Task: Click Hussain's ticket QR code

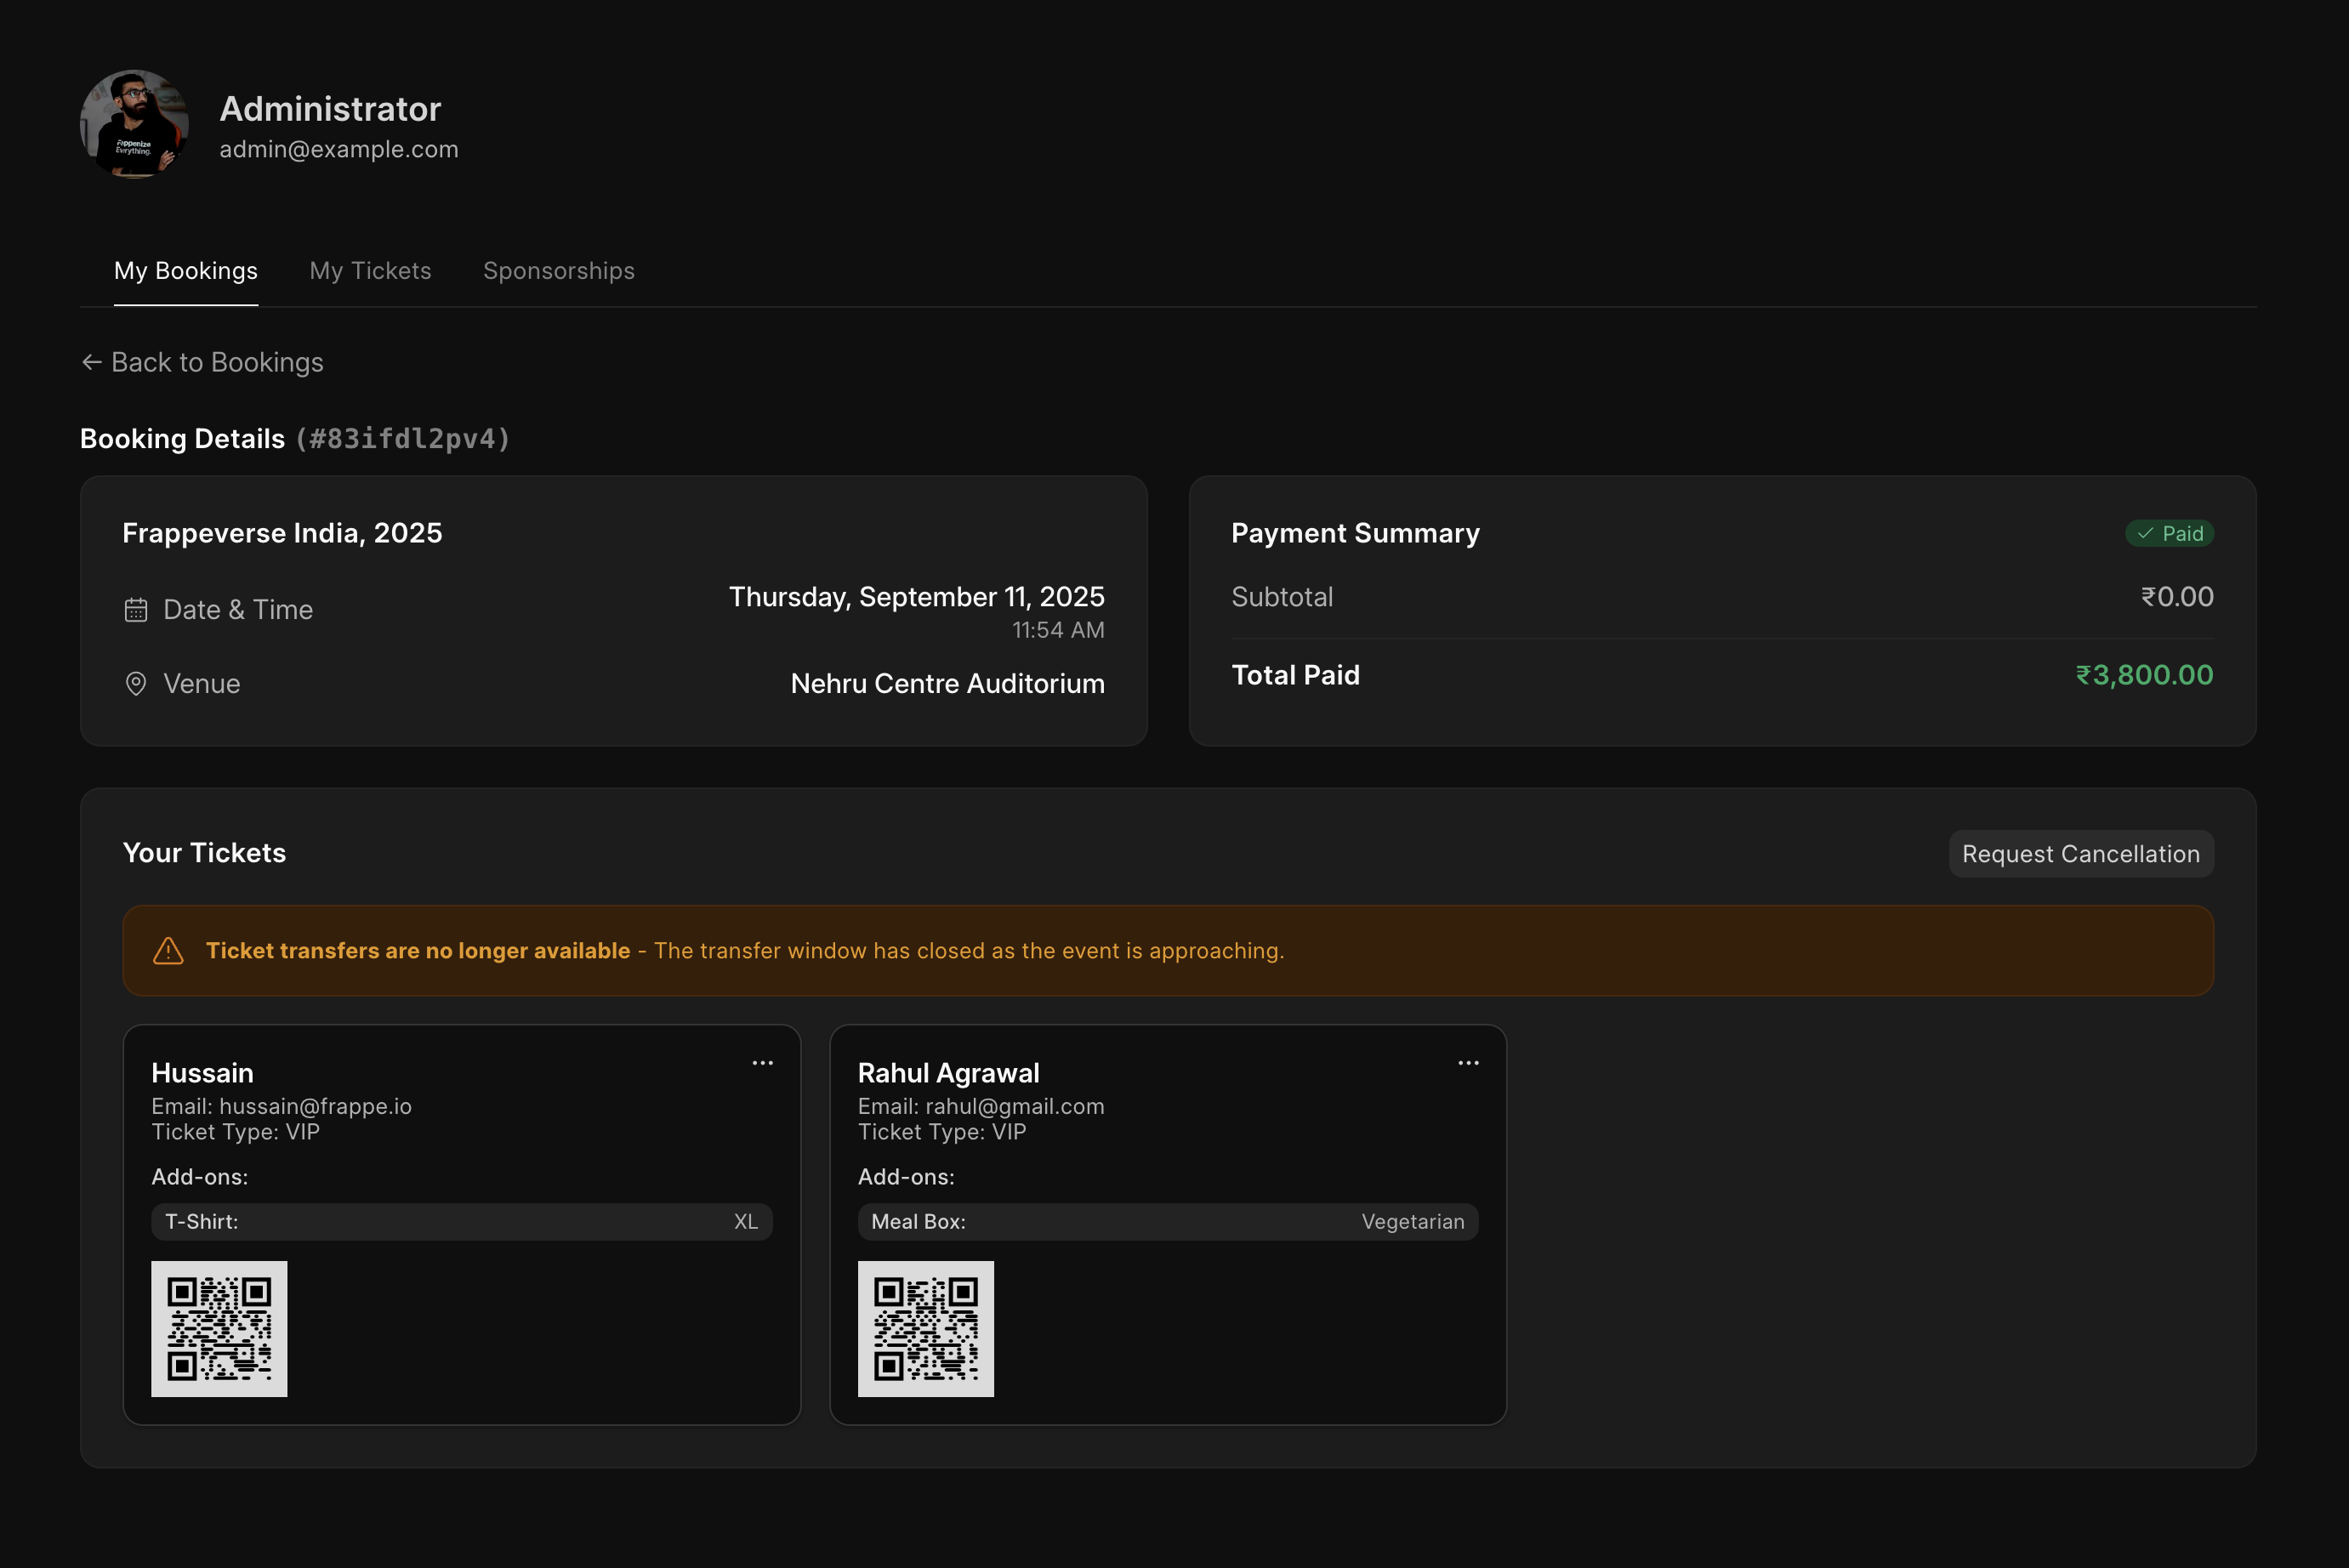Action: click(219, 1329)
